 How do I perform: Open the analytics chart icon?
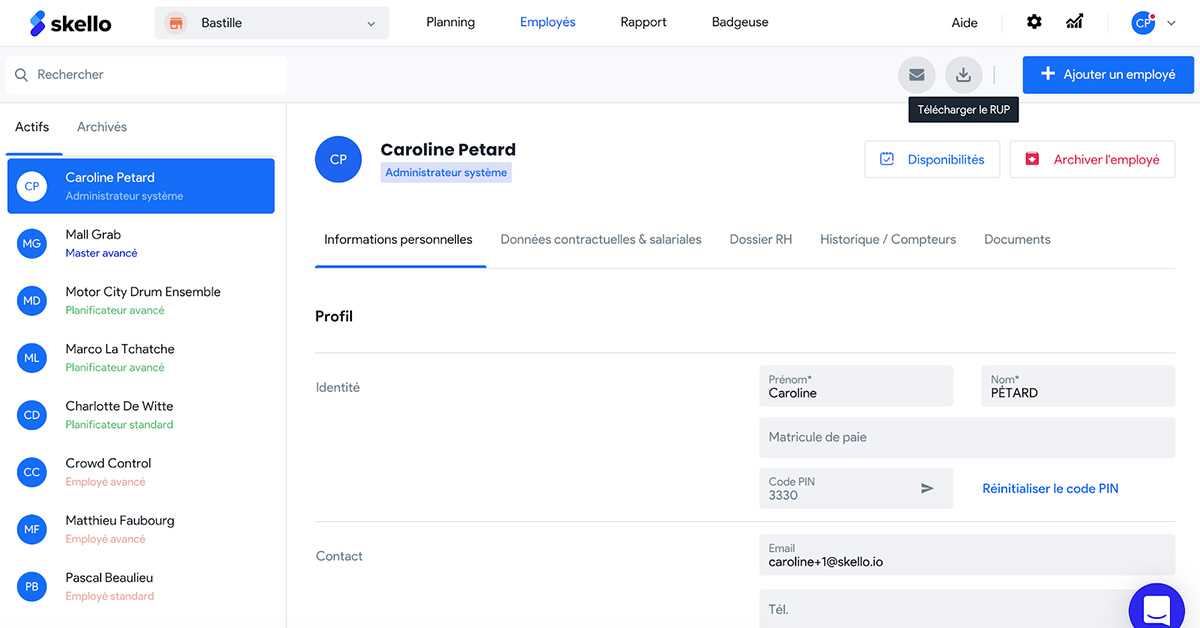(1075, 22)
